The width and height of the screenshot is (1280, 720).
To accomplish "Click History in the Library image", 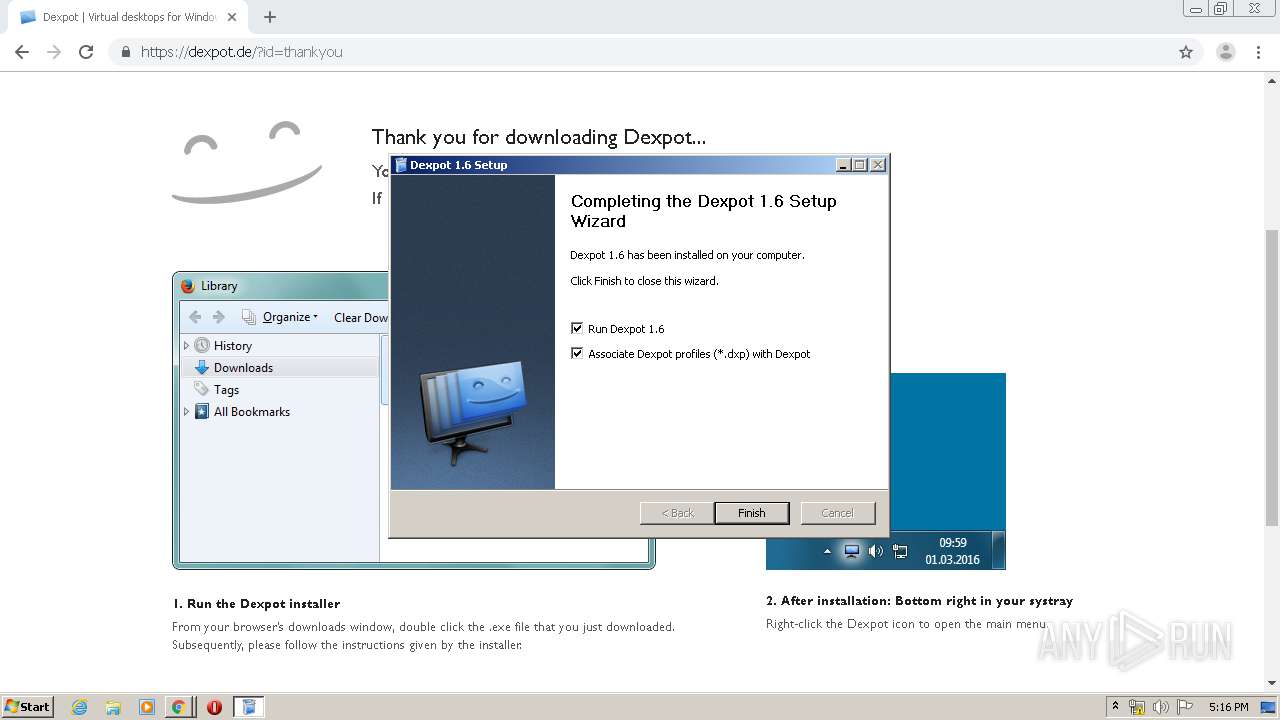I will 232,345.
